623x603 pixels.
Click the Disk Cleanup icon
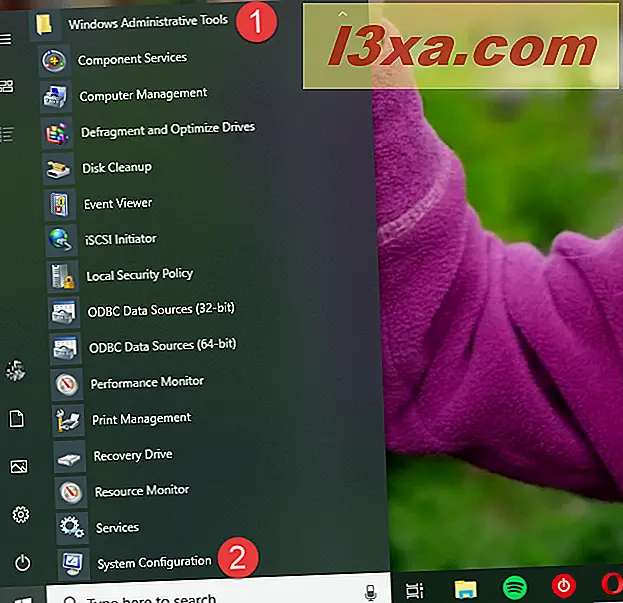58,169
